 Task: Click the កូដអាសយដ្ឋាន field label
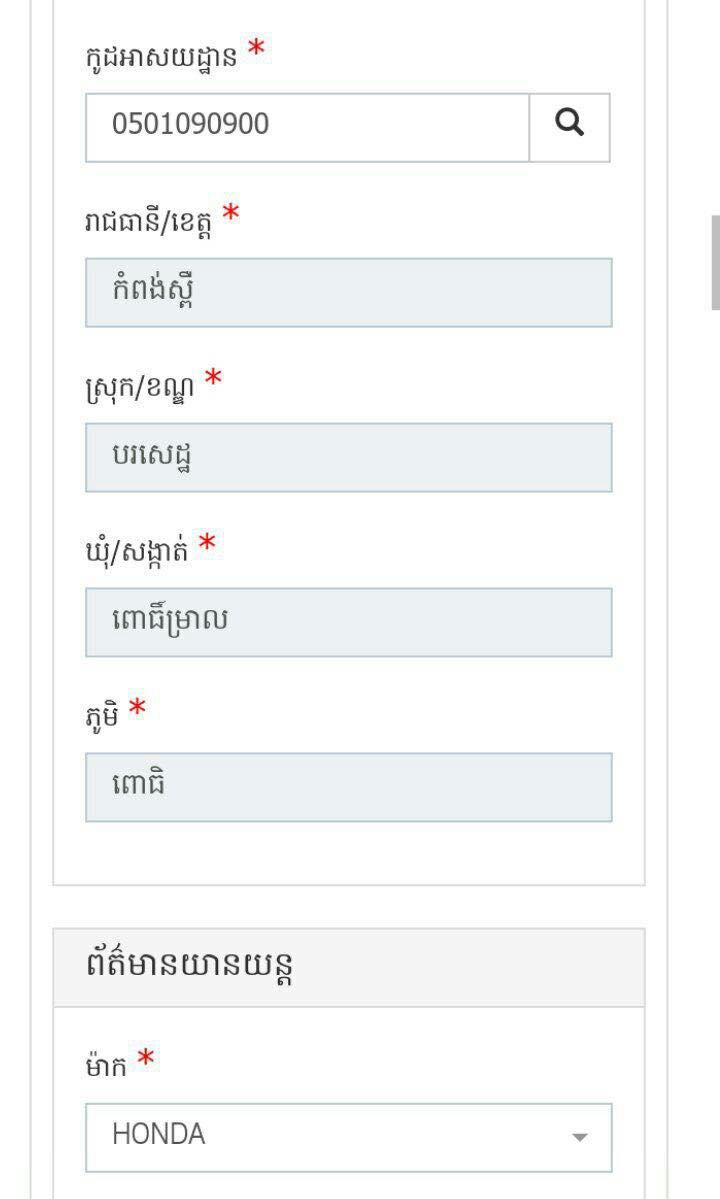point(161,56)
